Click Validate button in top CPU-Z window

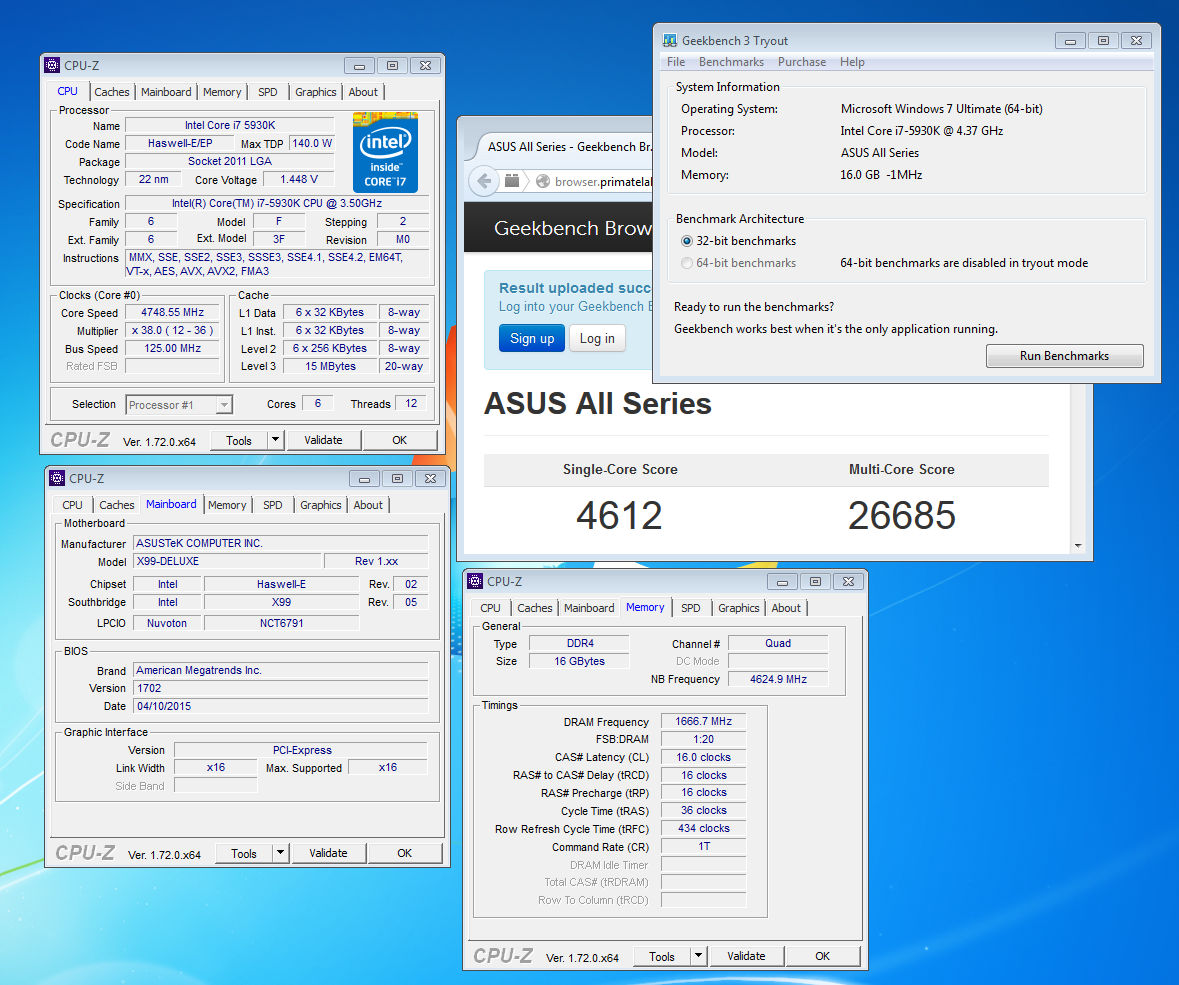(x=323, y=440)
